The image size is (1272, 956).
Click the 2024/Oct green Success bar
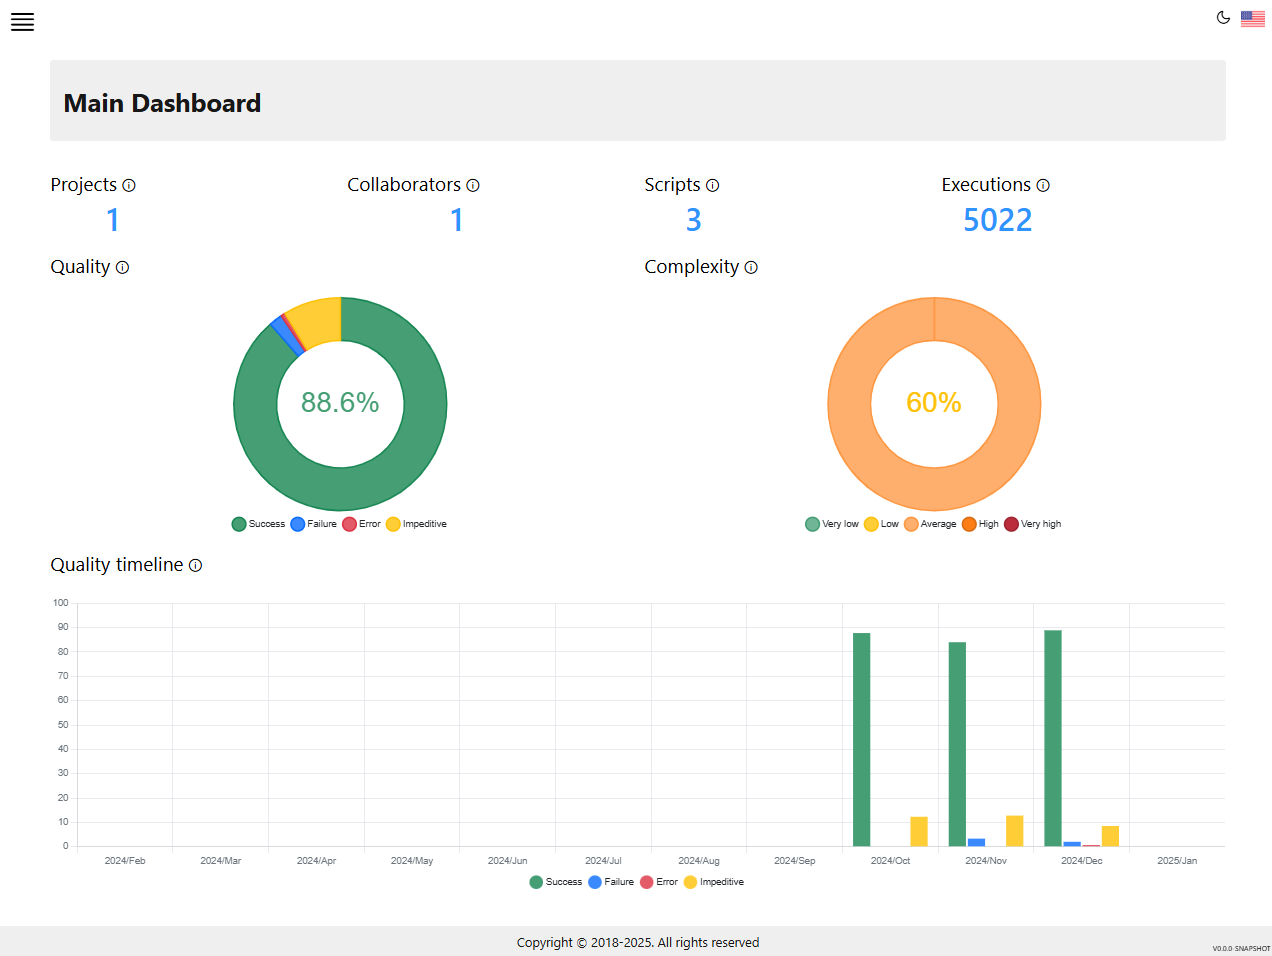[x=861, y=740]
